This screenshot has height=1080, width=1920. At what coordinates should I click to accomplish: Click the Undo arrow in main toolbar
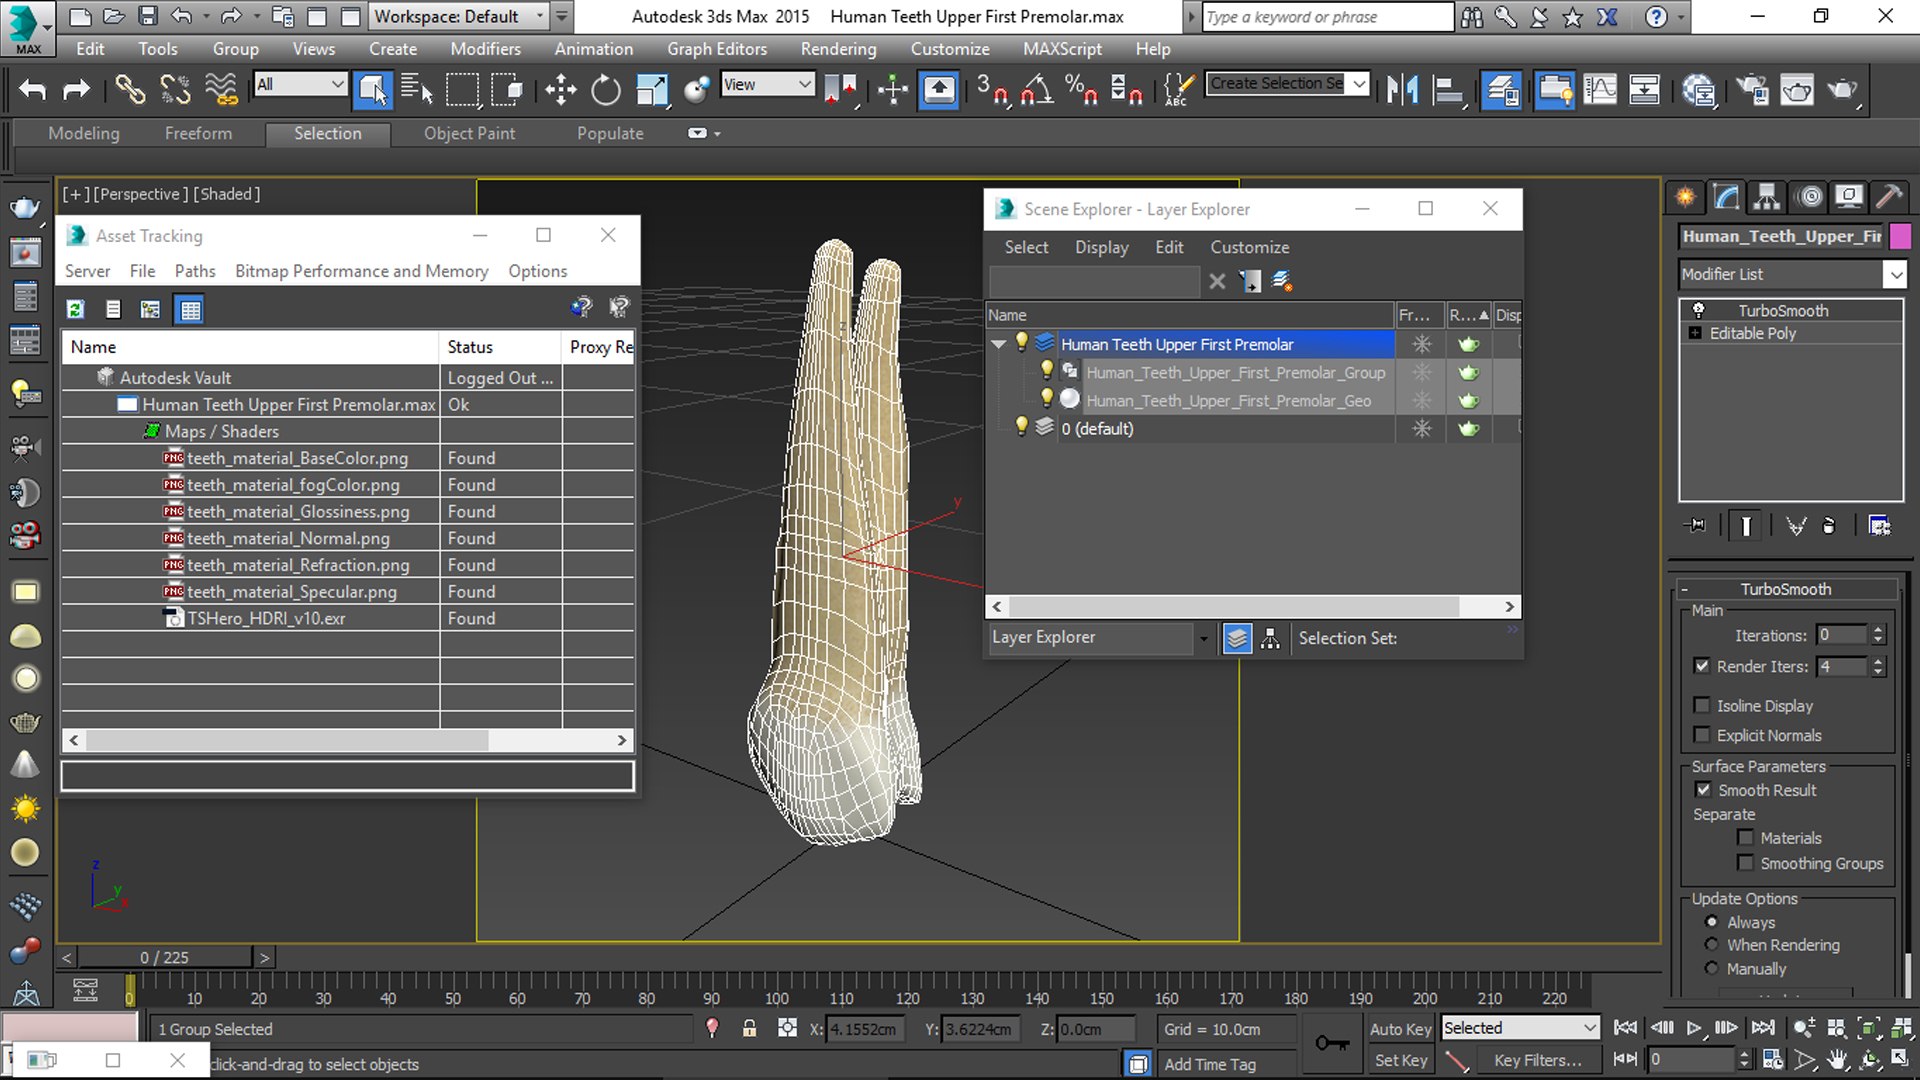(x=32, y=90)
